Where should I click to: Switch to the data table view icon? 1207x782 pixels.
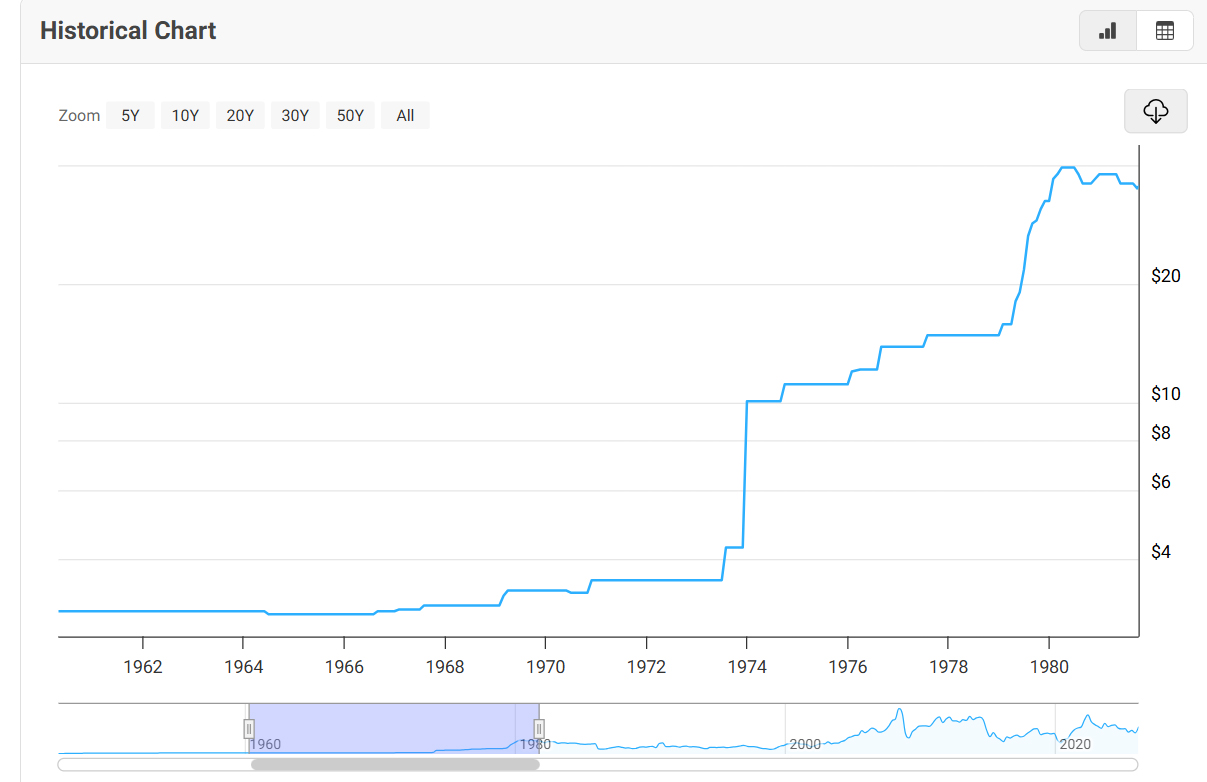(x=1164, y=31)
